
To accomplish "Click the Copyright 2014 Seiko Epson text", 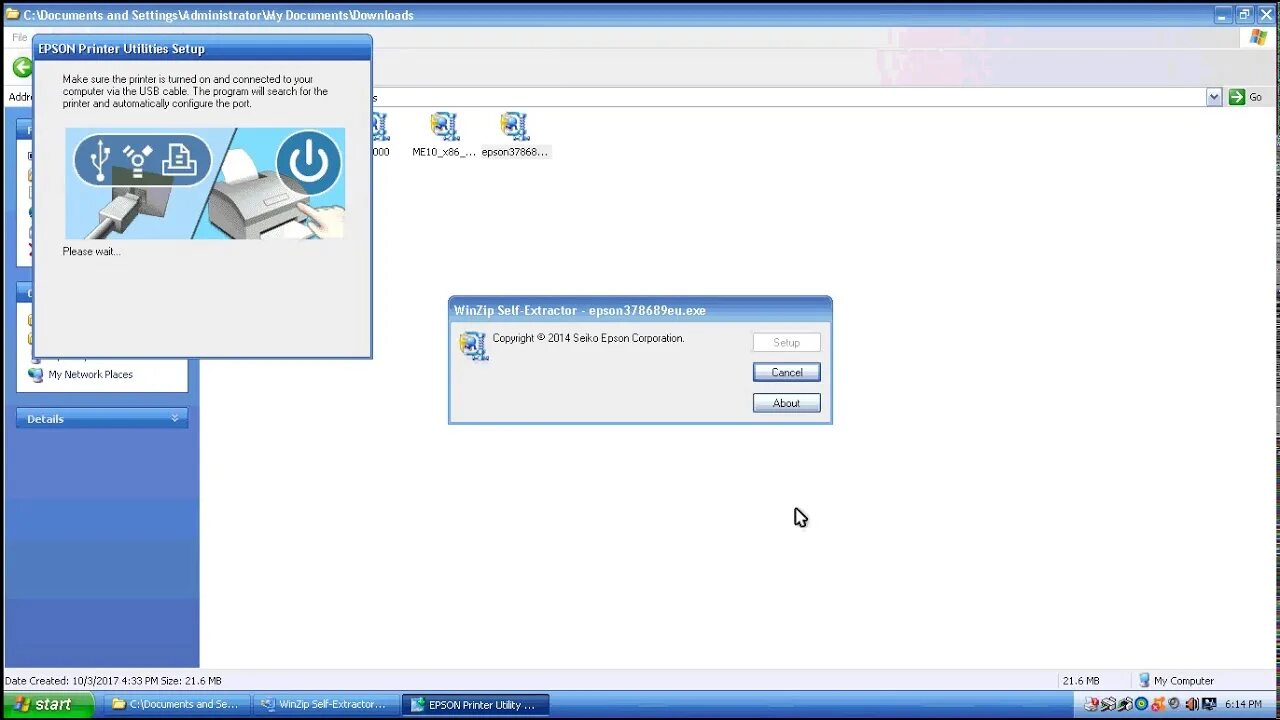I will coord(588,338).
